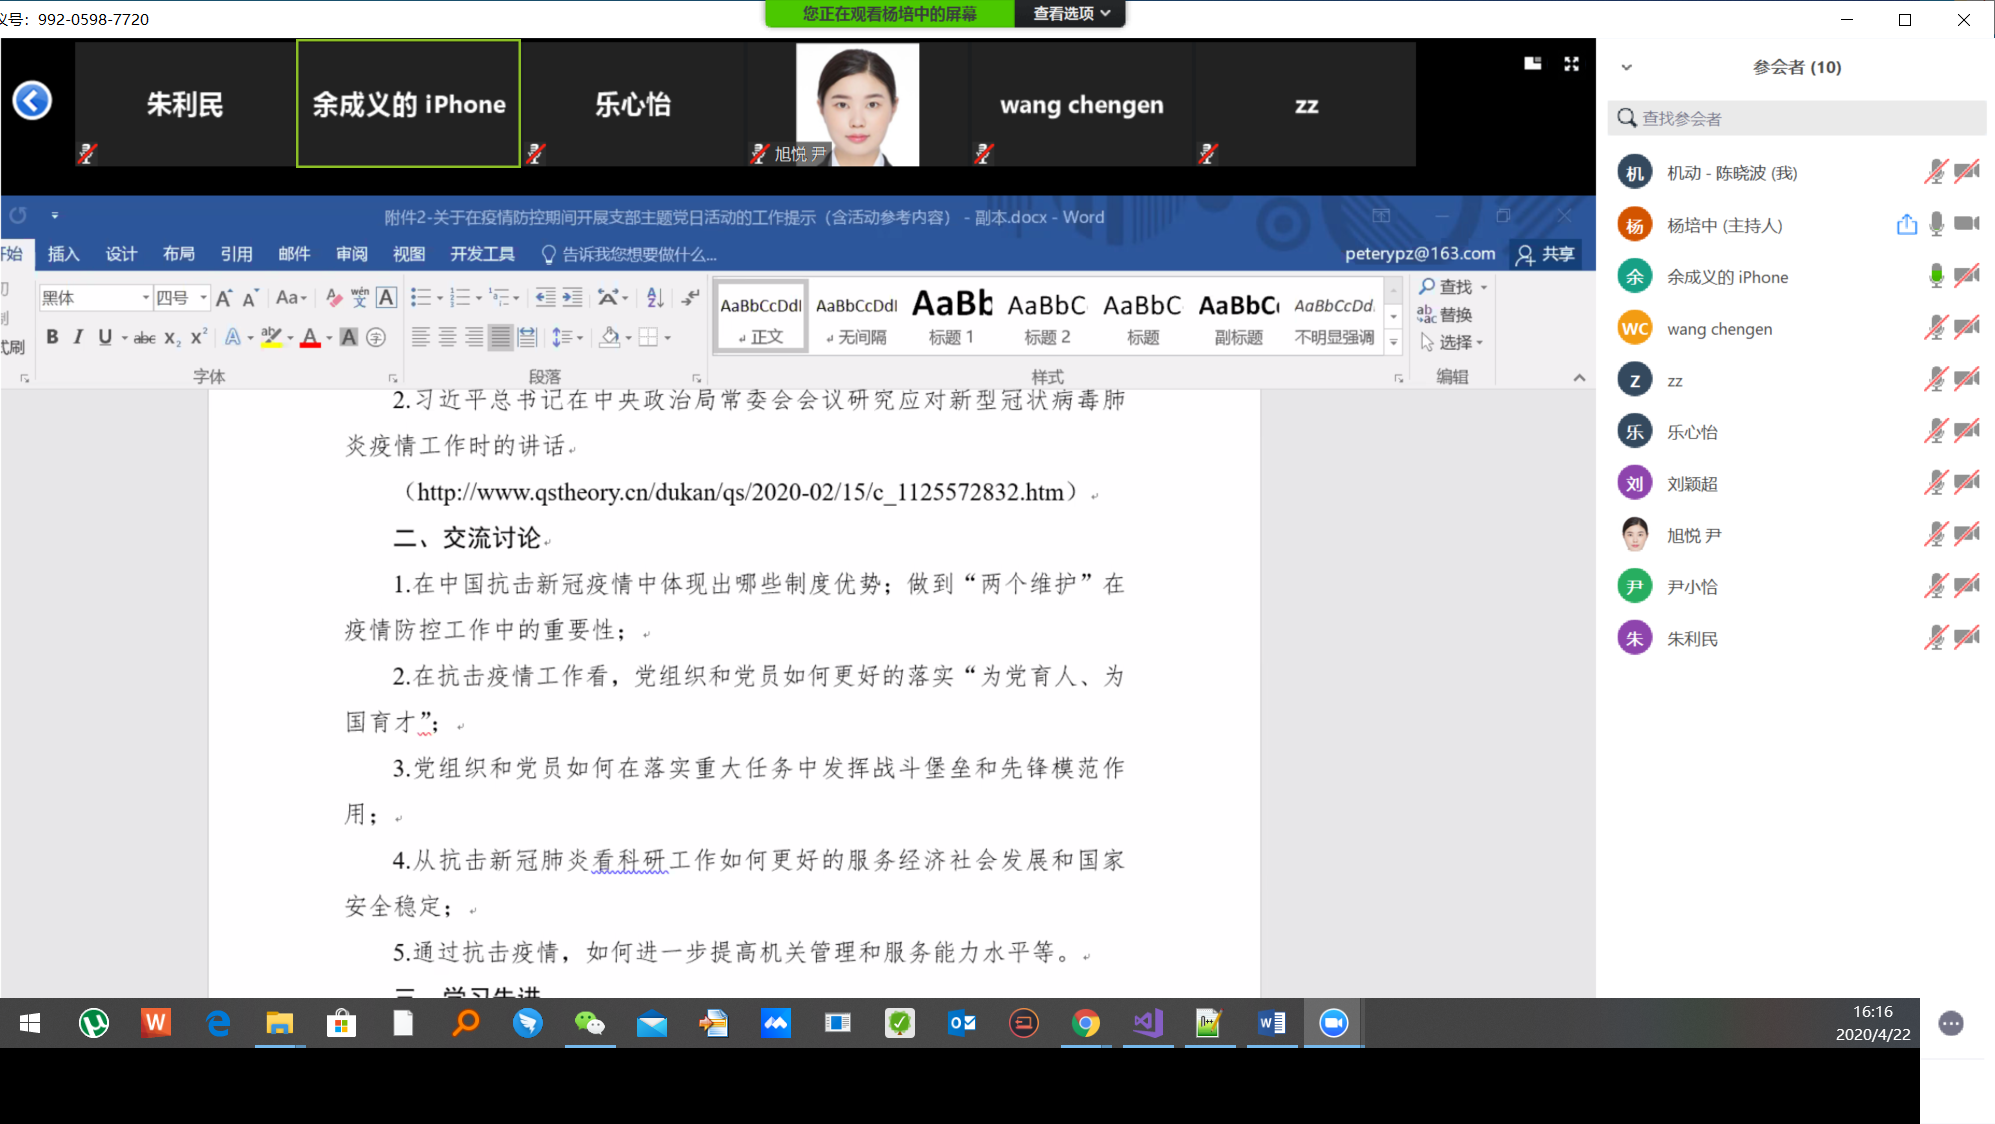Click the bulleted list icon
Image resolution: width=1995 pixels, height=1124 pixels.
tap(420, 298)
